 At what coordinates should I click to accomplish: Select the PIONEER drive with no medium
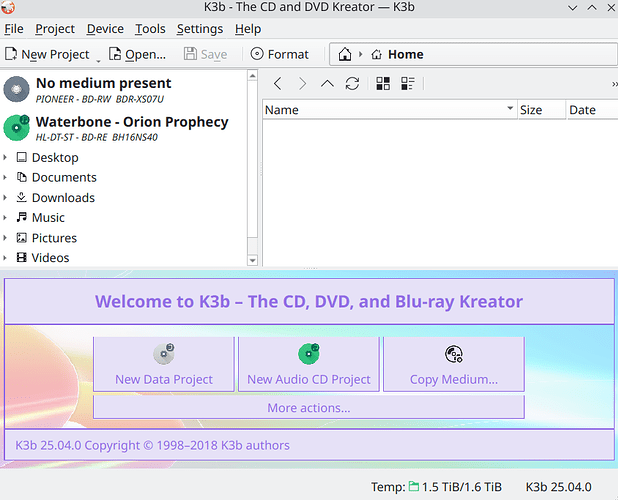tap(123, 90)
